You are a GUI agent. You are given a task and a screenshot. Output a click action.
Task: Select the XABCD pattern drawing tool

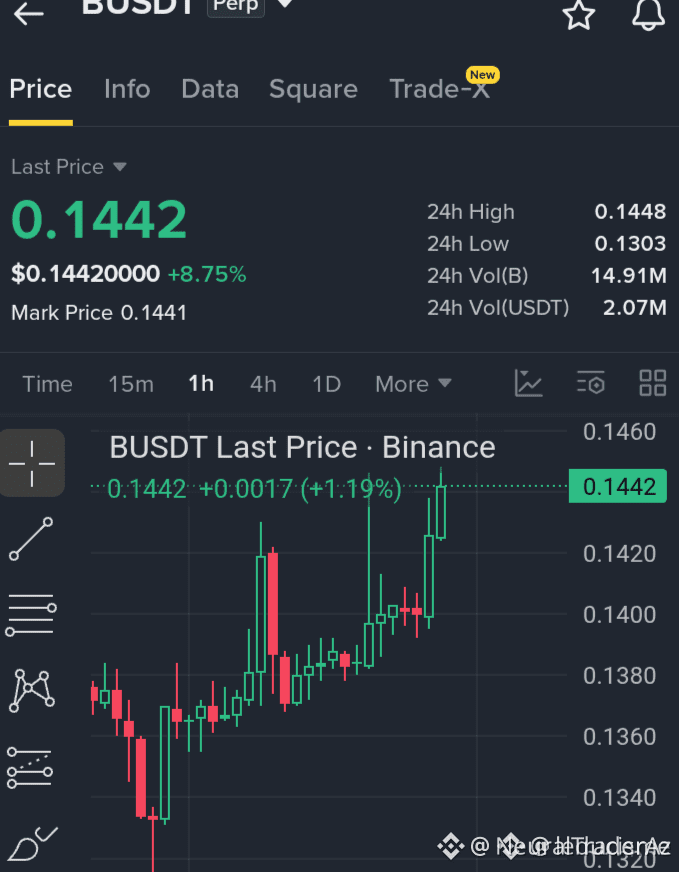pos(32,691)
